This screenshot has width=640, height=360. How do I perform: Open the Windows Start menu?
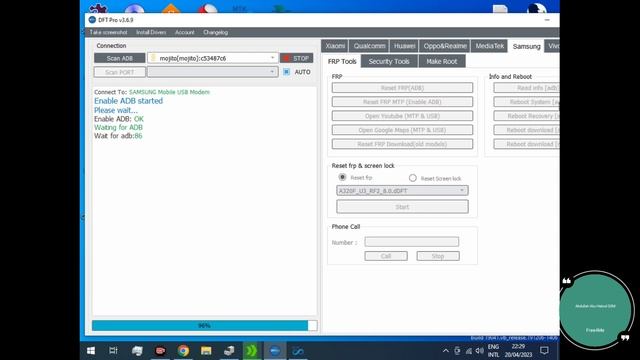[91, 351]
